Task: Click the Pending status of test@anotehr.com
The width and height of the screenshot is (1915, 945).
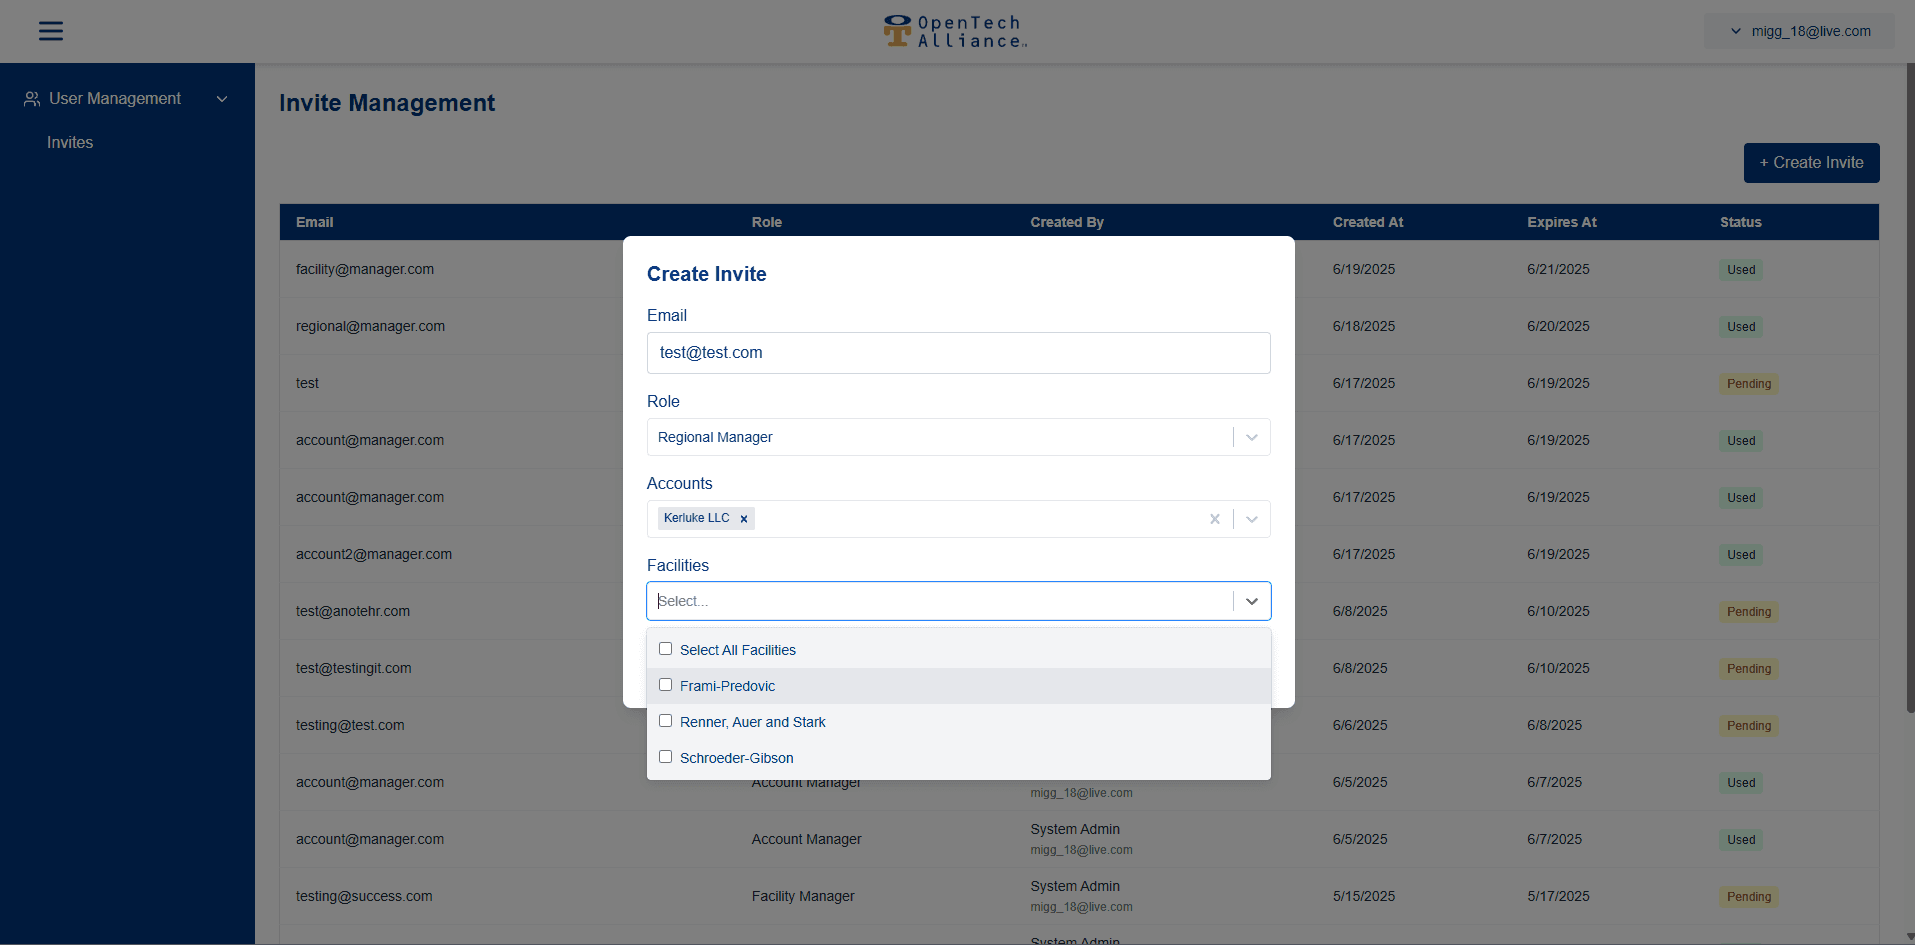Action: [1749, 612]
